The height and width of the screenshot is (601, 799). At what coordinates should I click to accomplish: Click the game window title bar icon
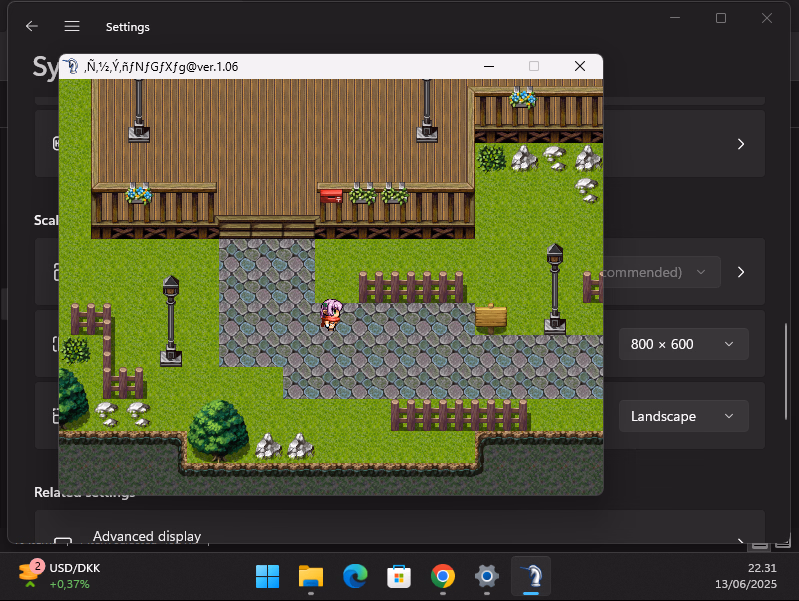tap(72, 66)
